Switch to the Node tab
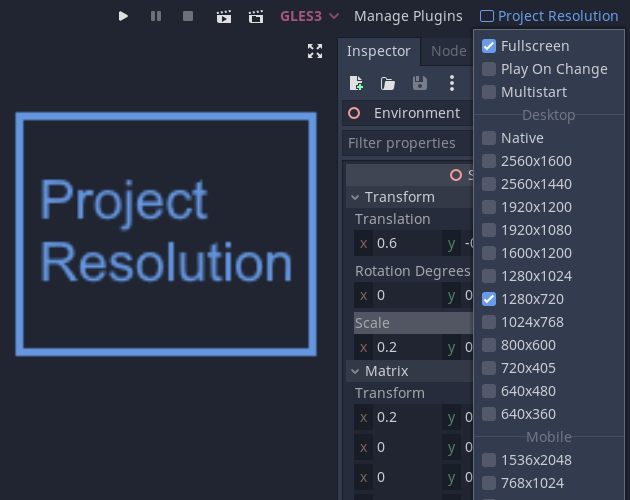This screenshot has width=630, height=500. (448, 51)
